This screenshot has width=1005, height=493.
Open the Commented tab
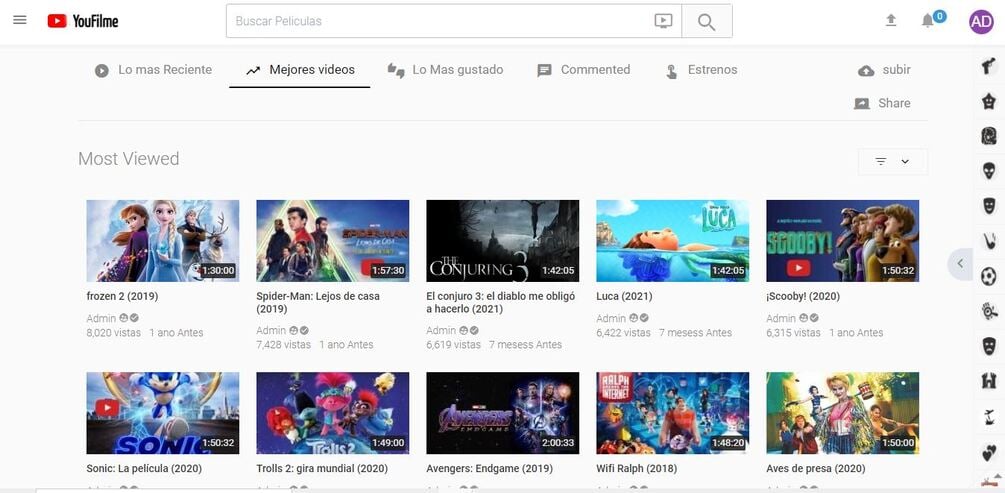click(584, 70)
